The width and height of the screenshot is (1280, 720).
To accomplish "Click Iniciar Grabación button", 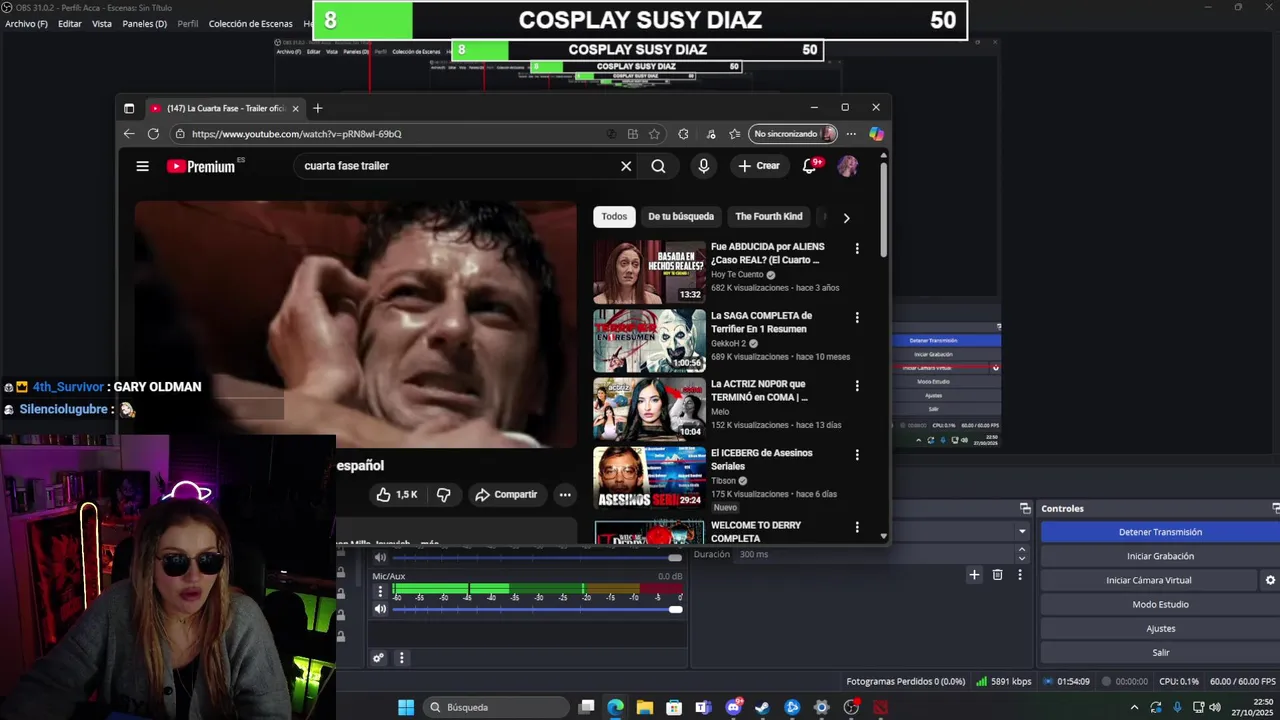I will [1160, 556].
